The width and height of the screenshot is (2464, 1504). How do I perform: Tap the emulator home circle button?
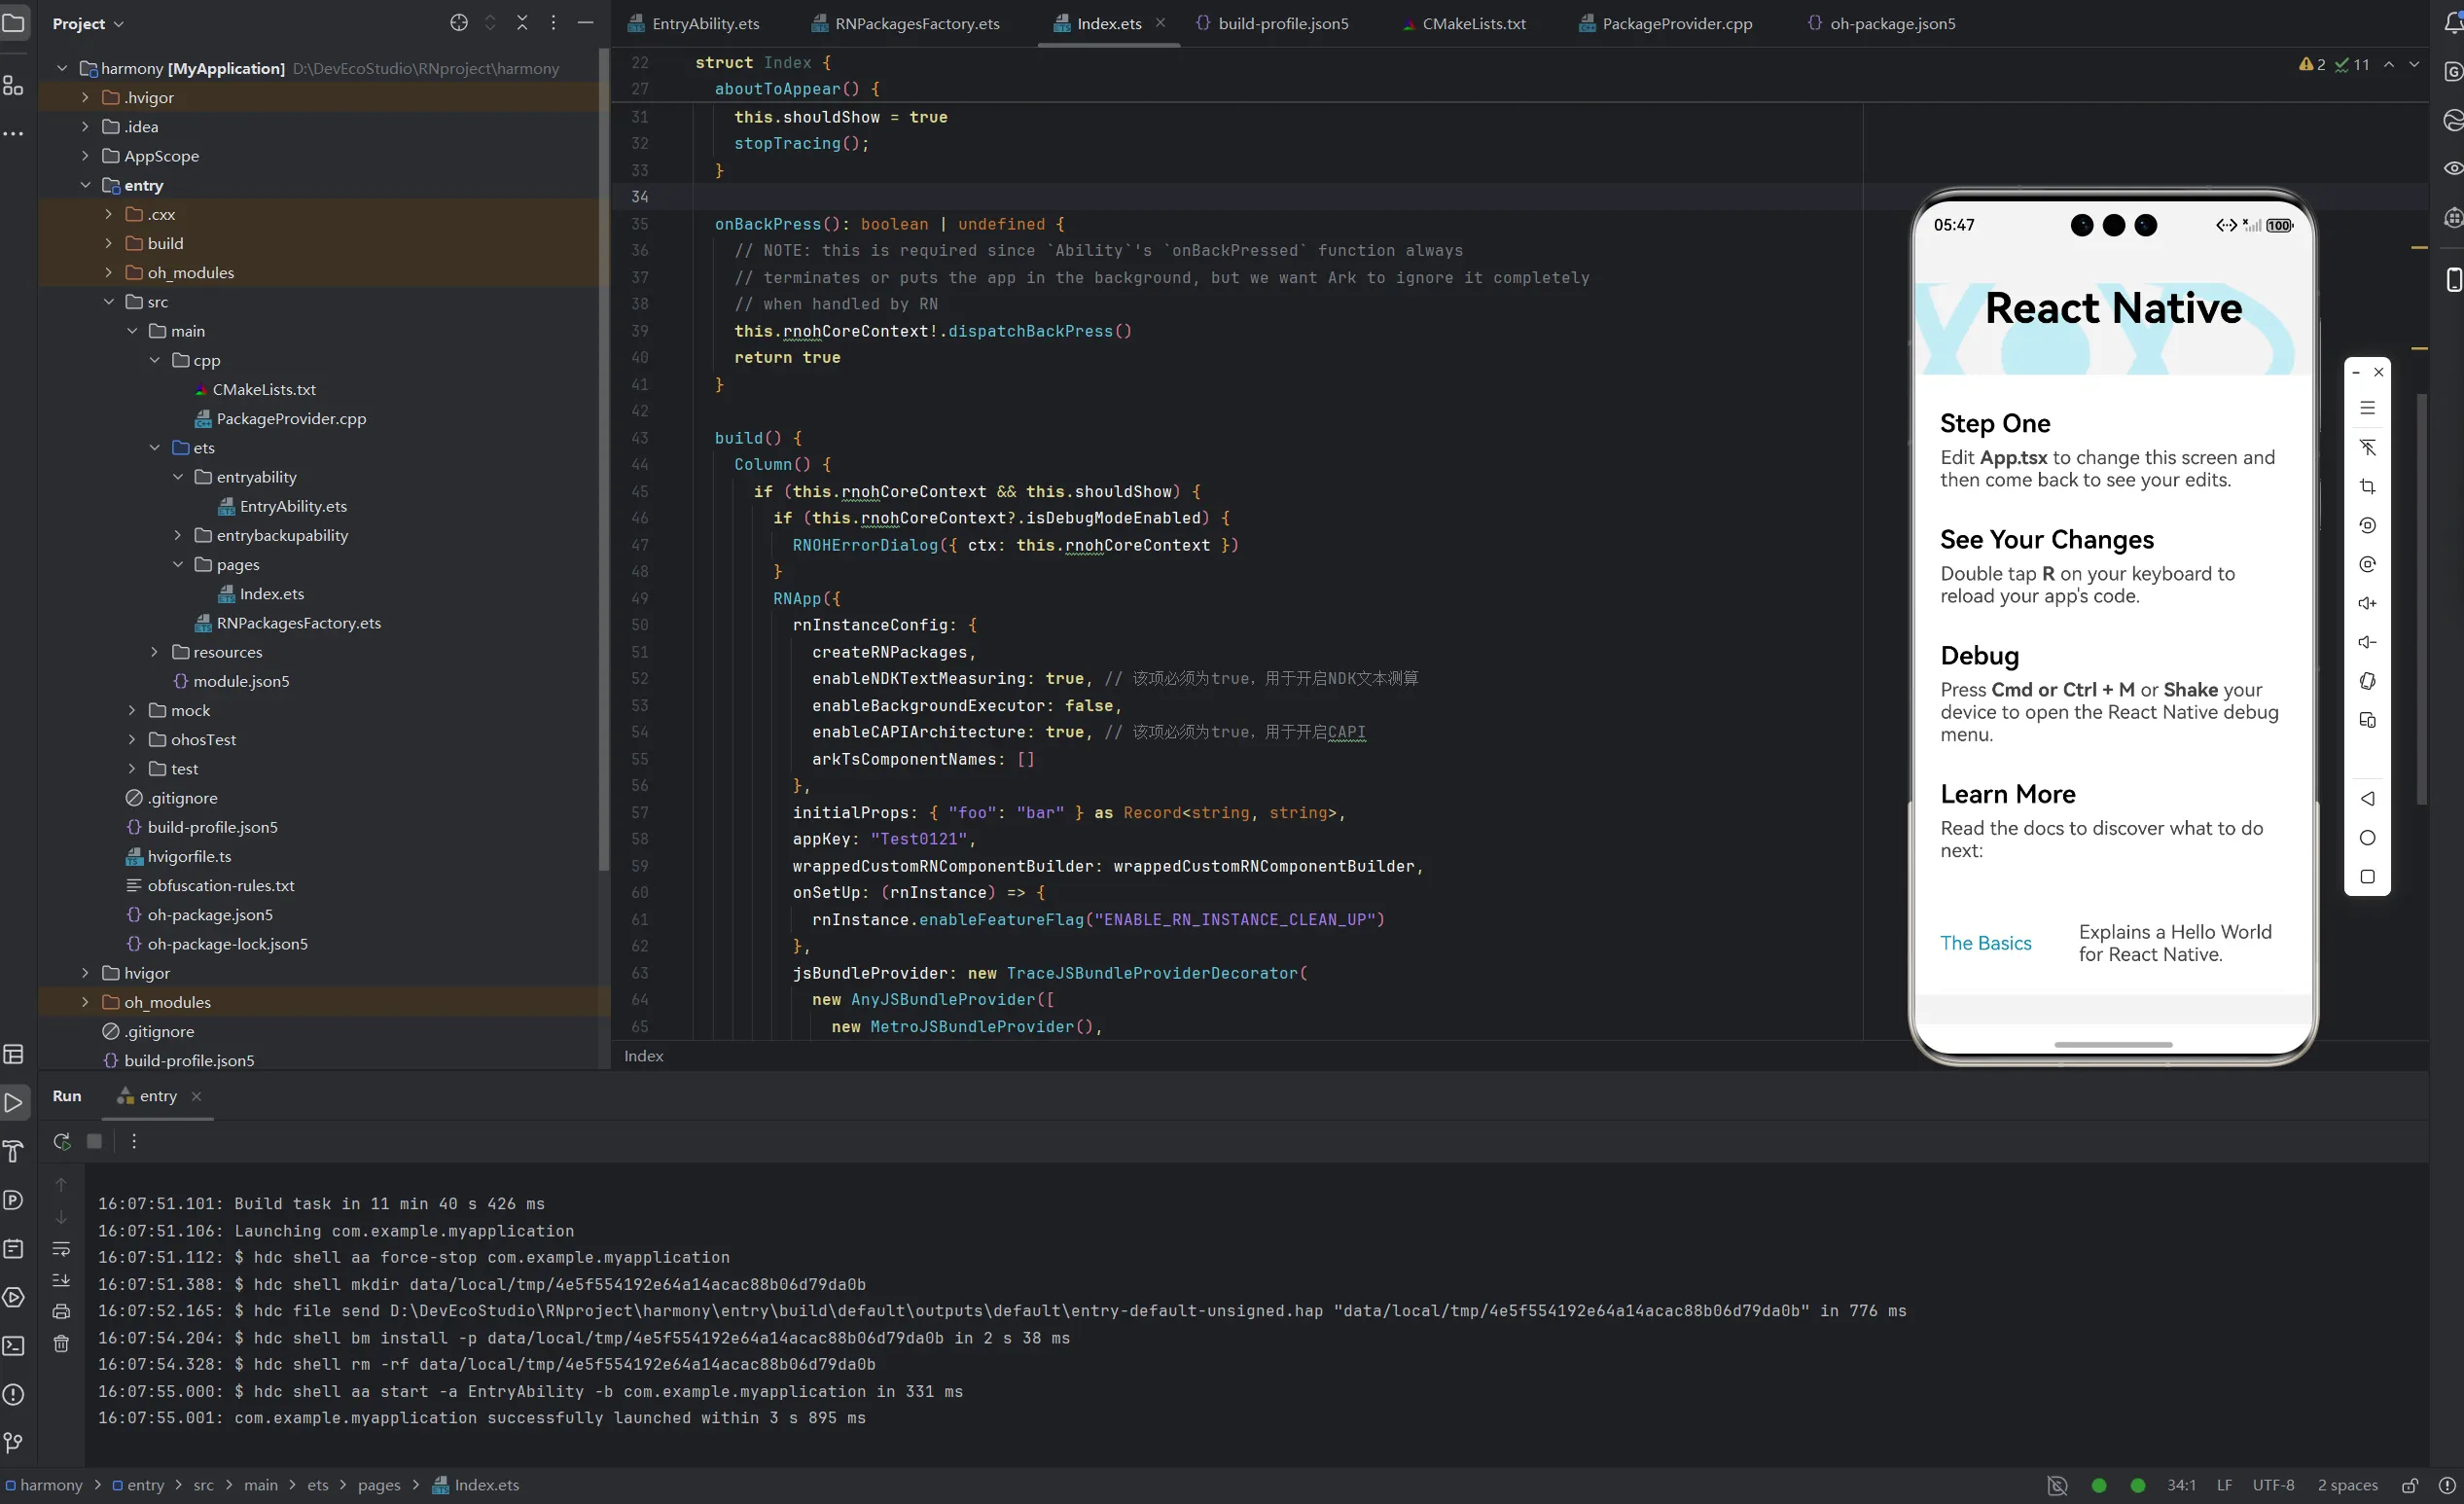(x=2367, y=838)
